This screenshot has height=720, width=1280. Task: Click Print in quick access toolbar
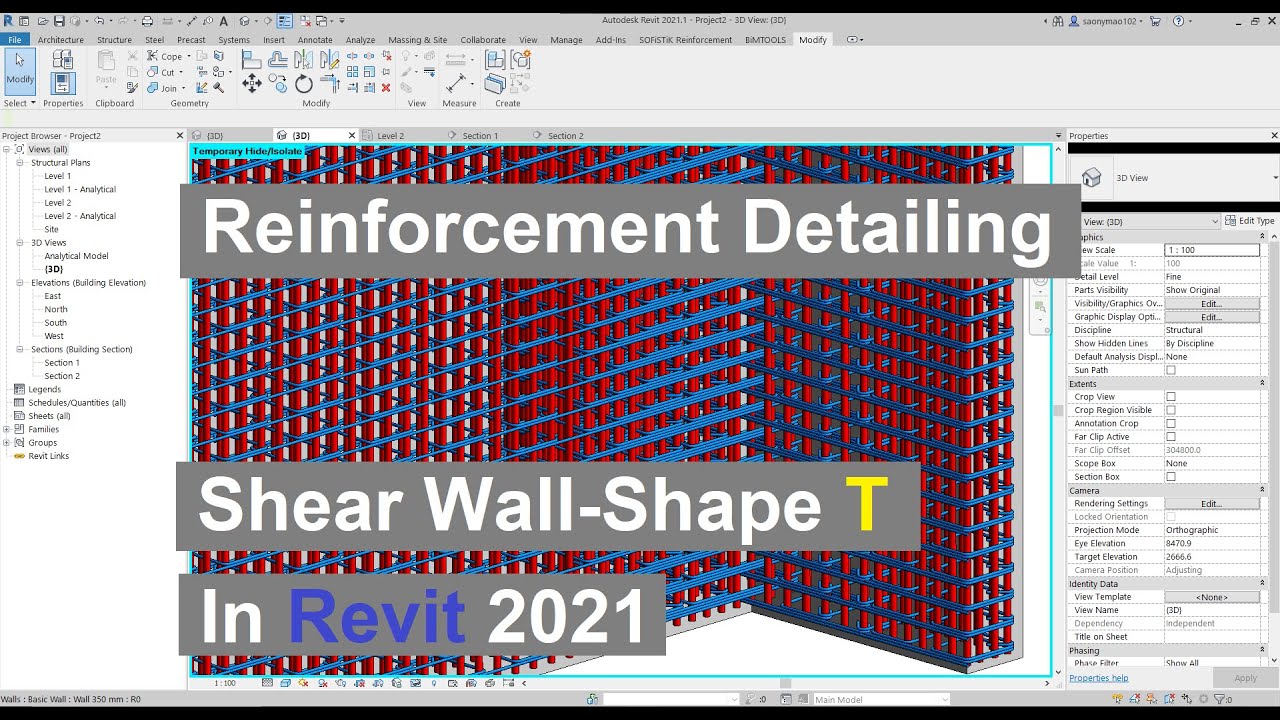click(x=147, y=20)
